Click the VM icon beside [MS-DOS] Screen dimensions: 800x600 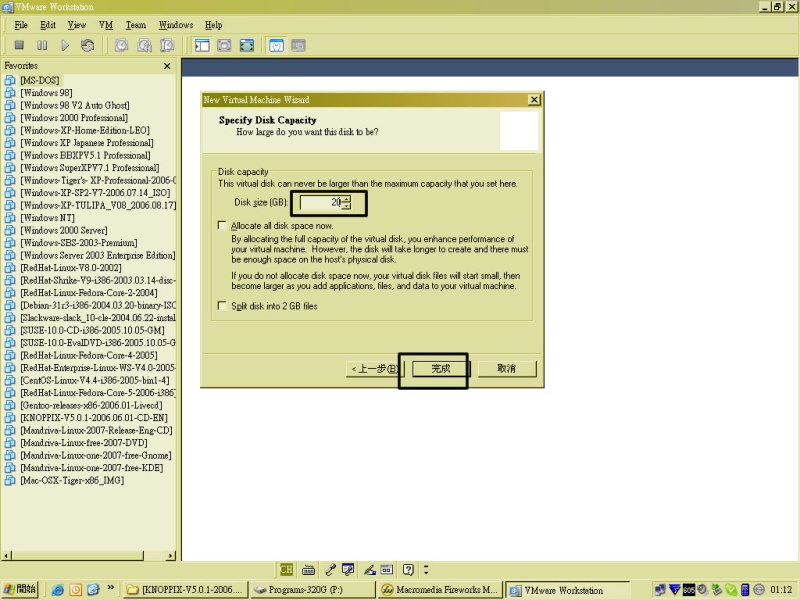pos(10,80)
